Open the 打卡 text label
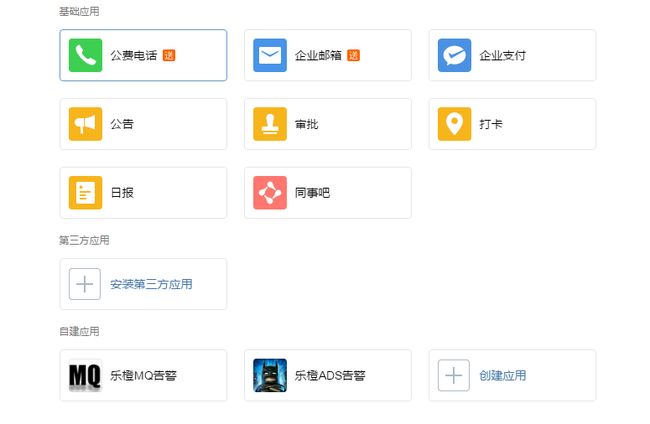 pyautogui.click(x=490, y=125)
